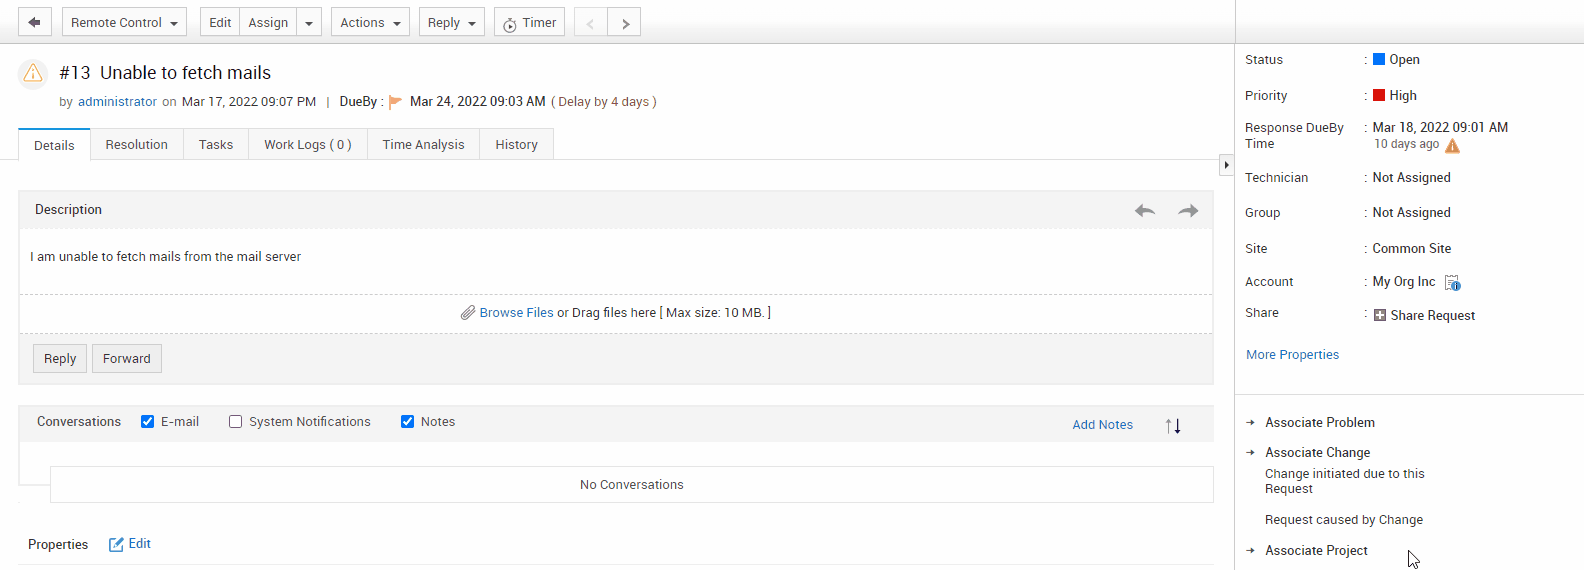Click the Share Request plus icon
The width and height of the screenshot is (1584, 570).
pyautogui.click(x=1380, y=315)
